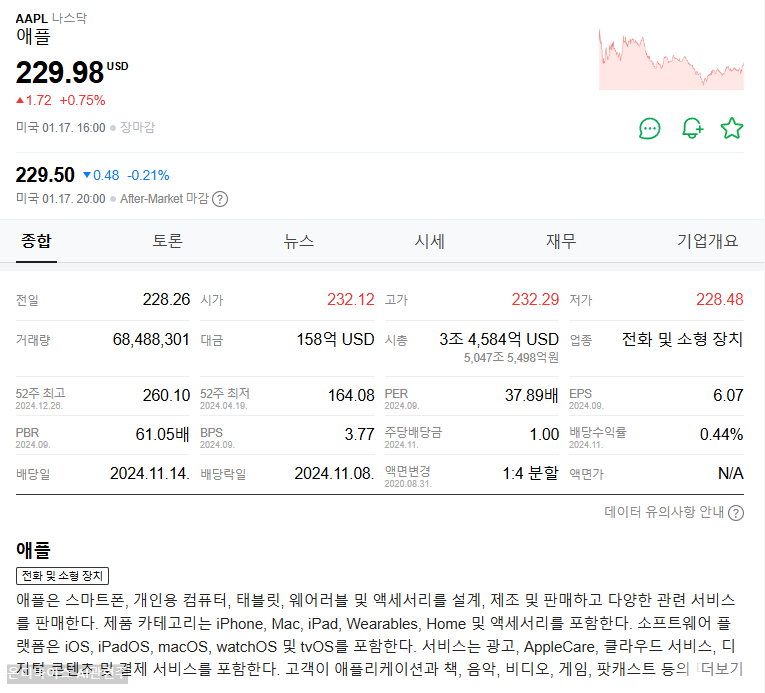Image resolution: width=765 pixels, height=693 pixels.
Task: Click the 전화 및 소형 장치 category tag
Action: [62, 576]
